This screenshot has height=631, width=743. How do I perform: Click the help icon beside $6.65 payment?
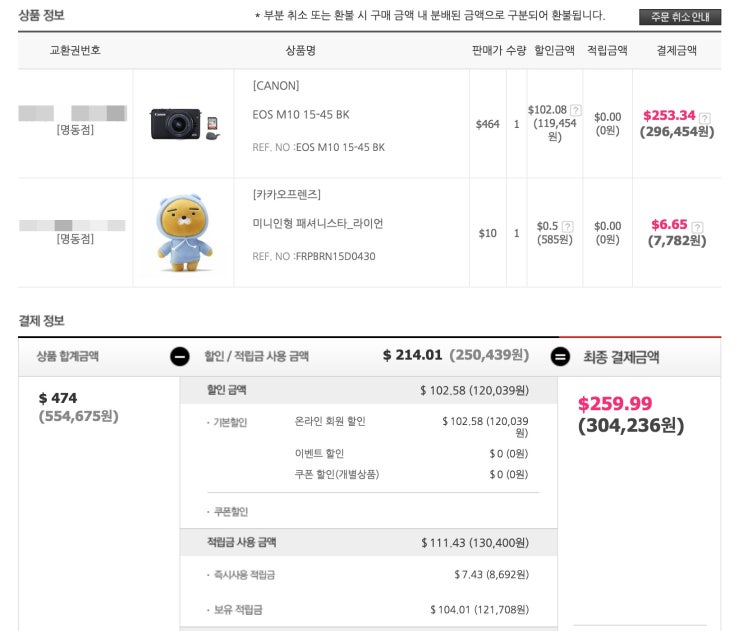click(x=697, y=227)
